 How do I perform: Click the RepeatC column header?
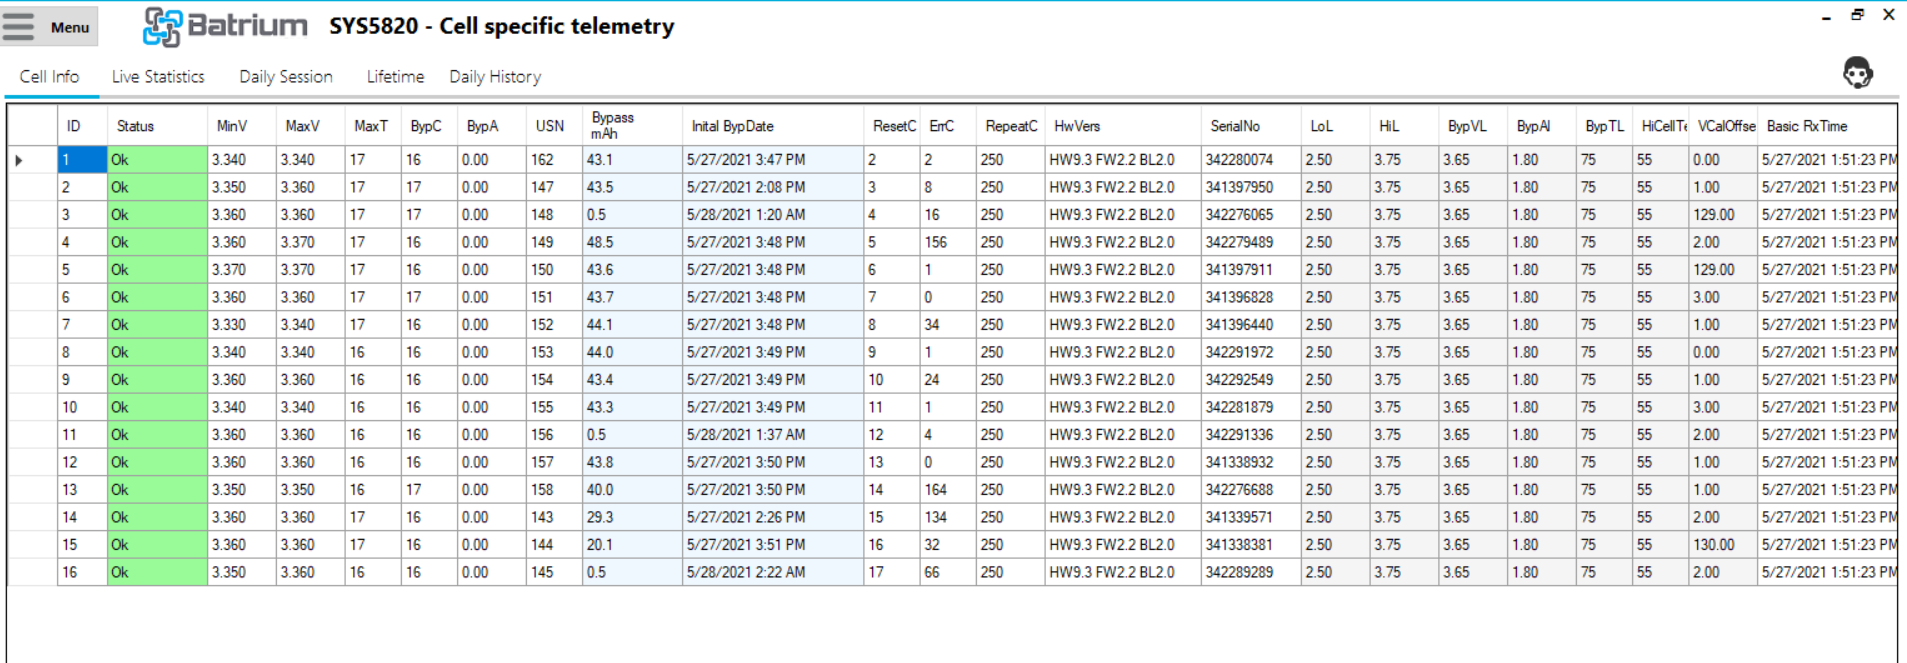point(1011,126)
